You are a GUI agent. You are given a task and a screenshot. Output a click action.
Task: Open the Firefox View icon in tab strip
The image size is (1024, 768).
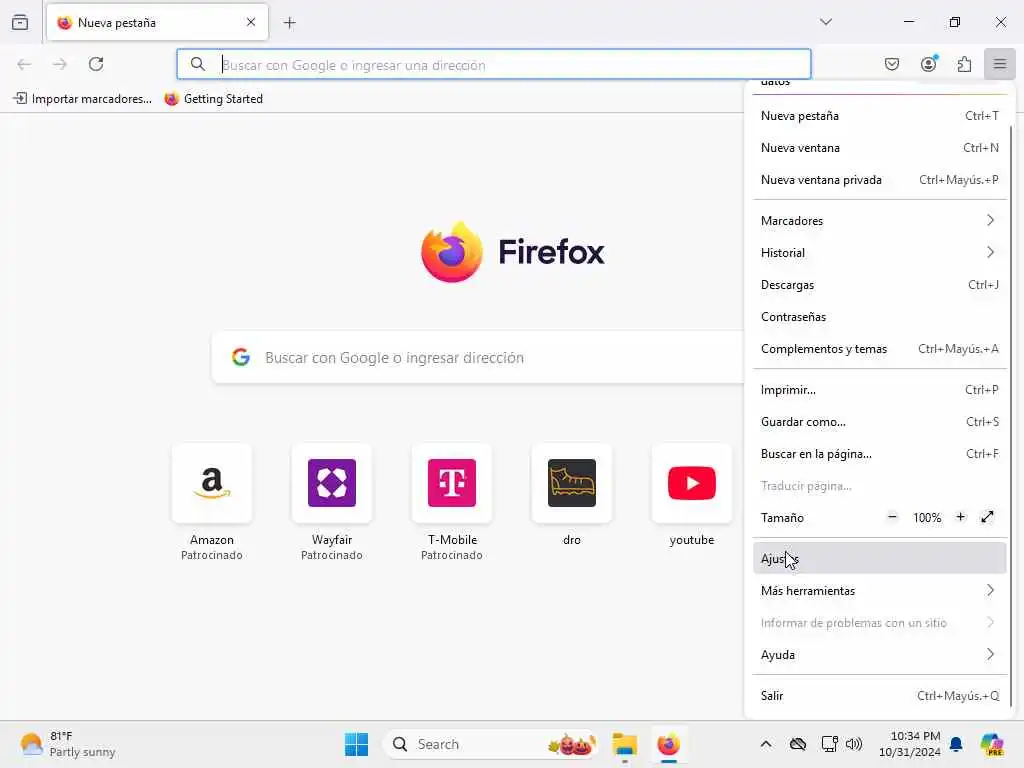[20, 22]
